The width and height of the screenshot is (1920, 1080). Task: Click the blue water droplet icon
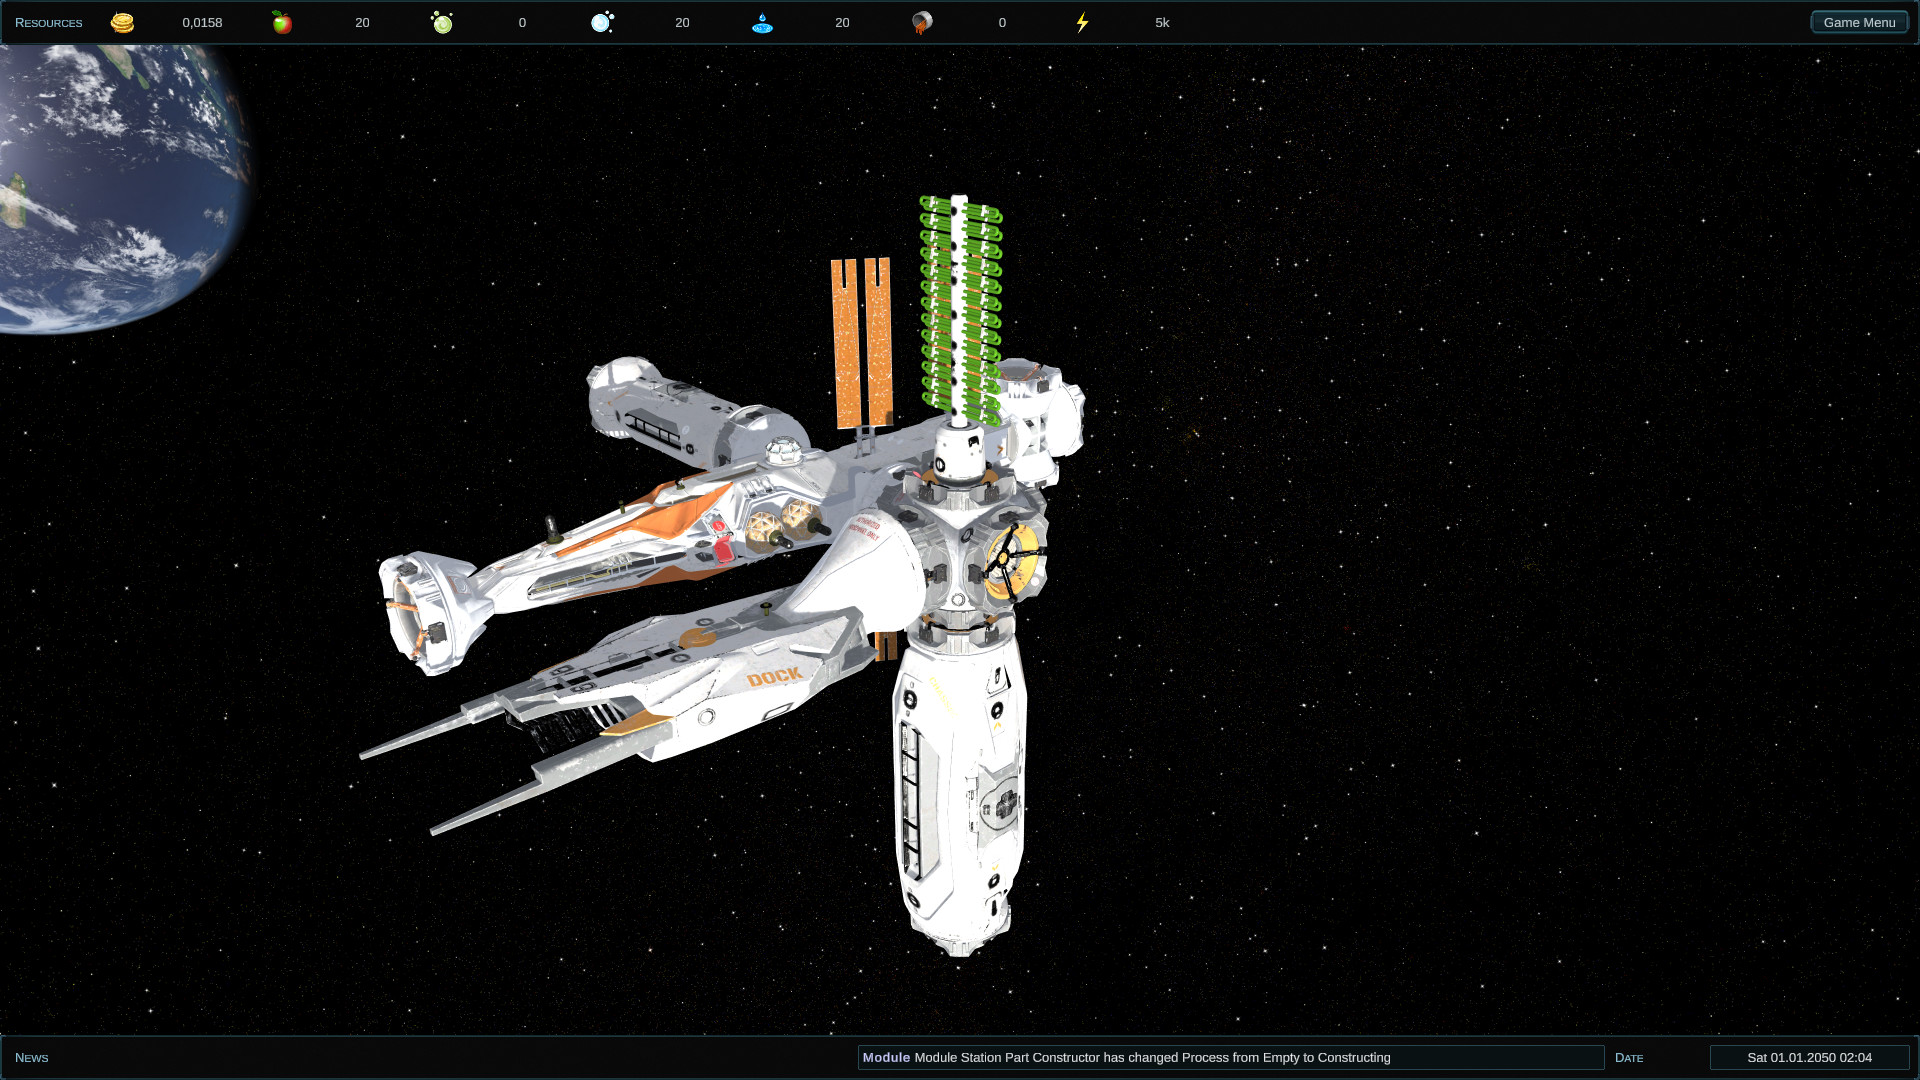(x=762, y=22)
